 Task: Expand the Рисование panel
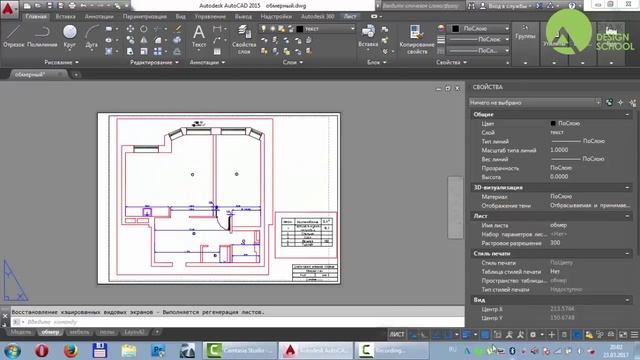tap(61, 62)
